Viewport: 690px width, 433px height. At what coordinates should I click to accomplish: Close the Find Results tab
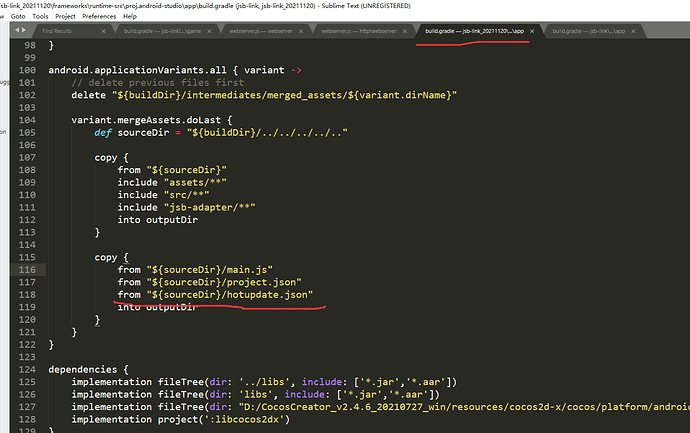pos(103,31)
